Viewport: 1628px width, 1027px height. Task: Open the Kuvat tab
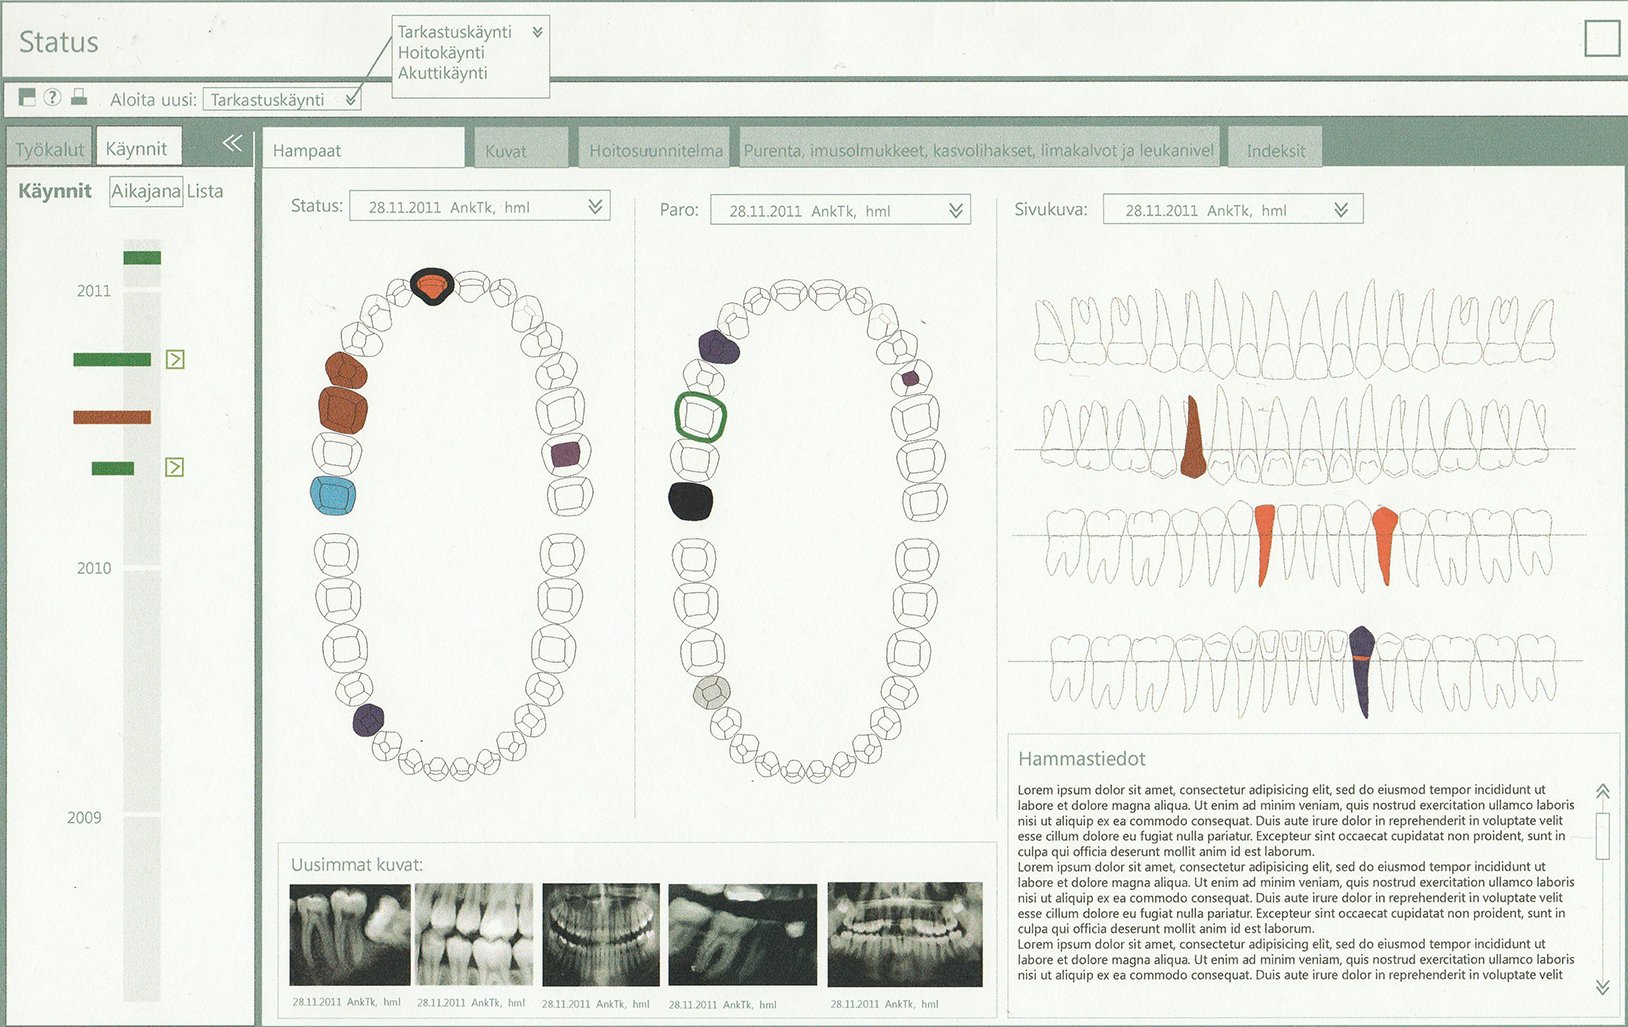click(x=520, y=149)
